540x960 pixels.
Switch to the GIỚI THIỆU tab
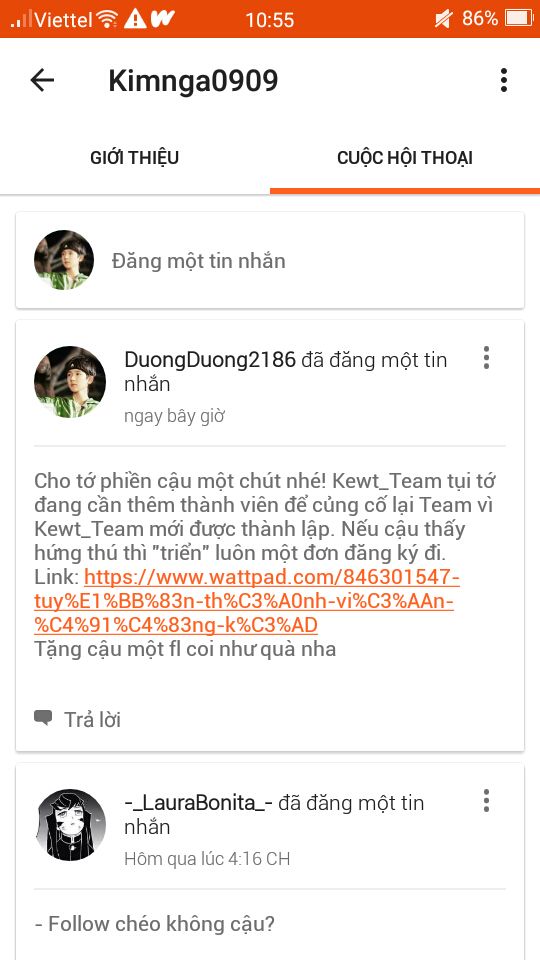click(x=135, y=158)
